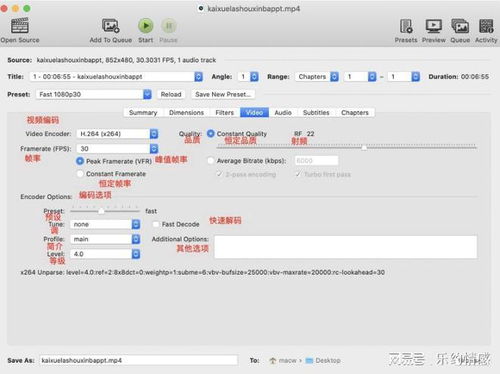500x374 pixels.
Task: Click the Save New Preset button
Action: click(x=223, y=94)
